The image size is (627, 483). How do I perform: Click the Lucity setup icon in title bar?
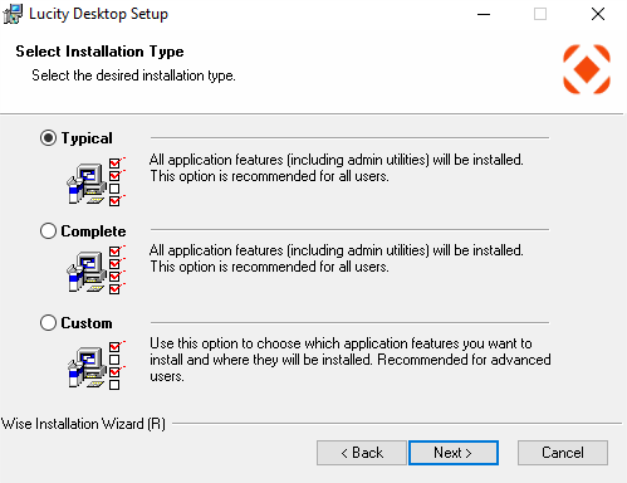[14, 14]
